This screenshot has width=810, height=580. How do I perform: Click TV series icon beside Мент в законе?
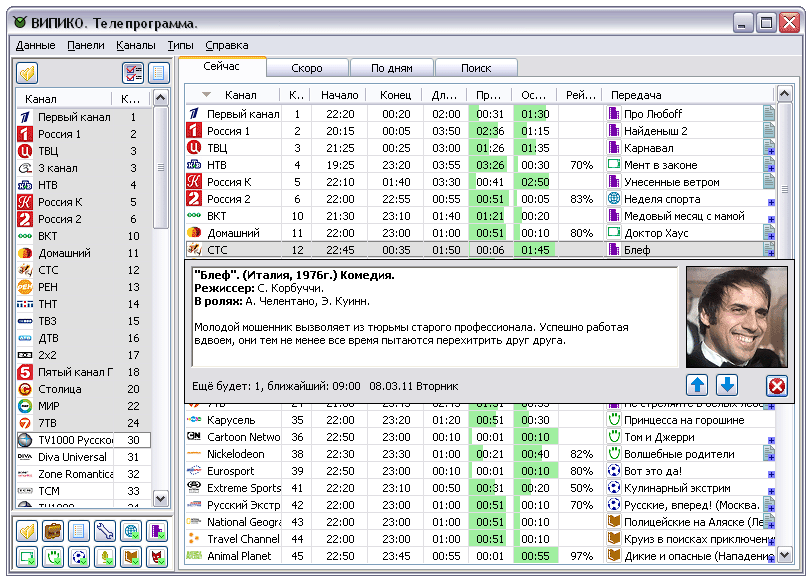tap(614, 165)
